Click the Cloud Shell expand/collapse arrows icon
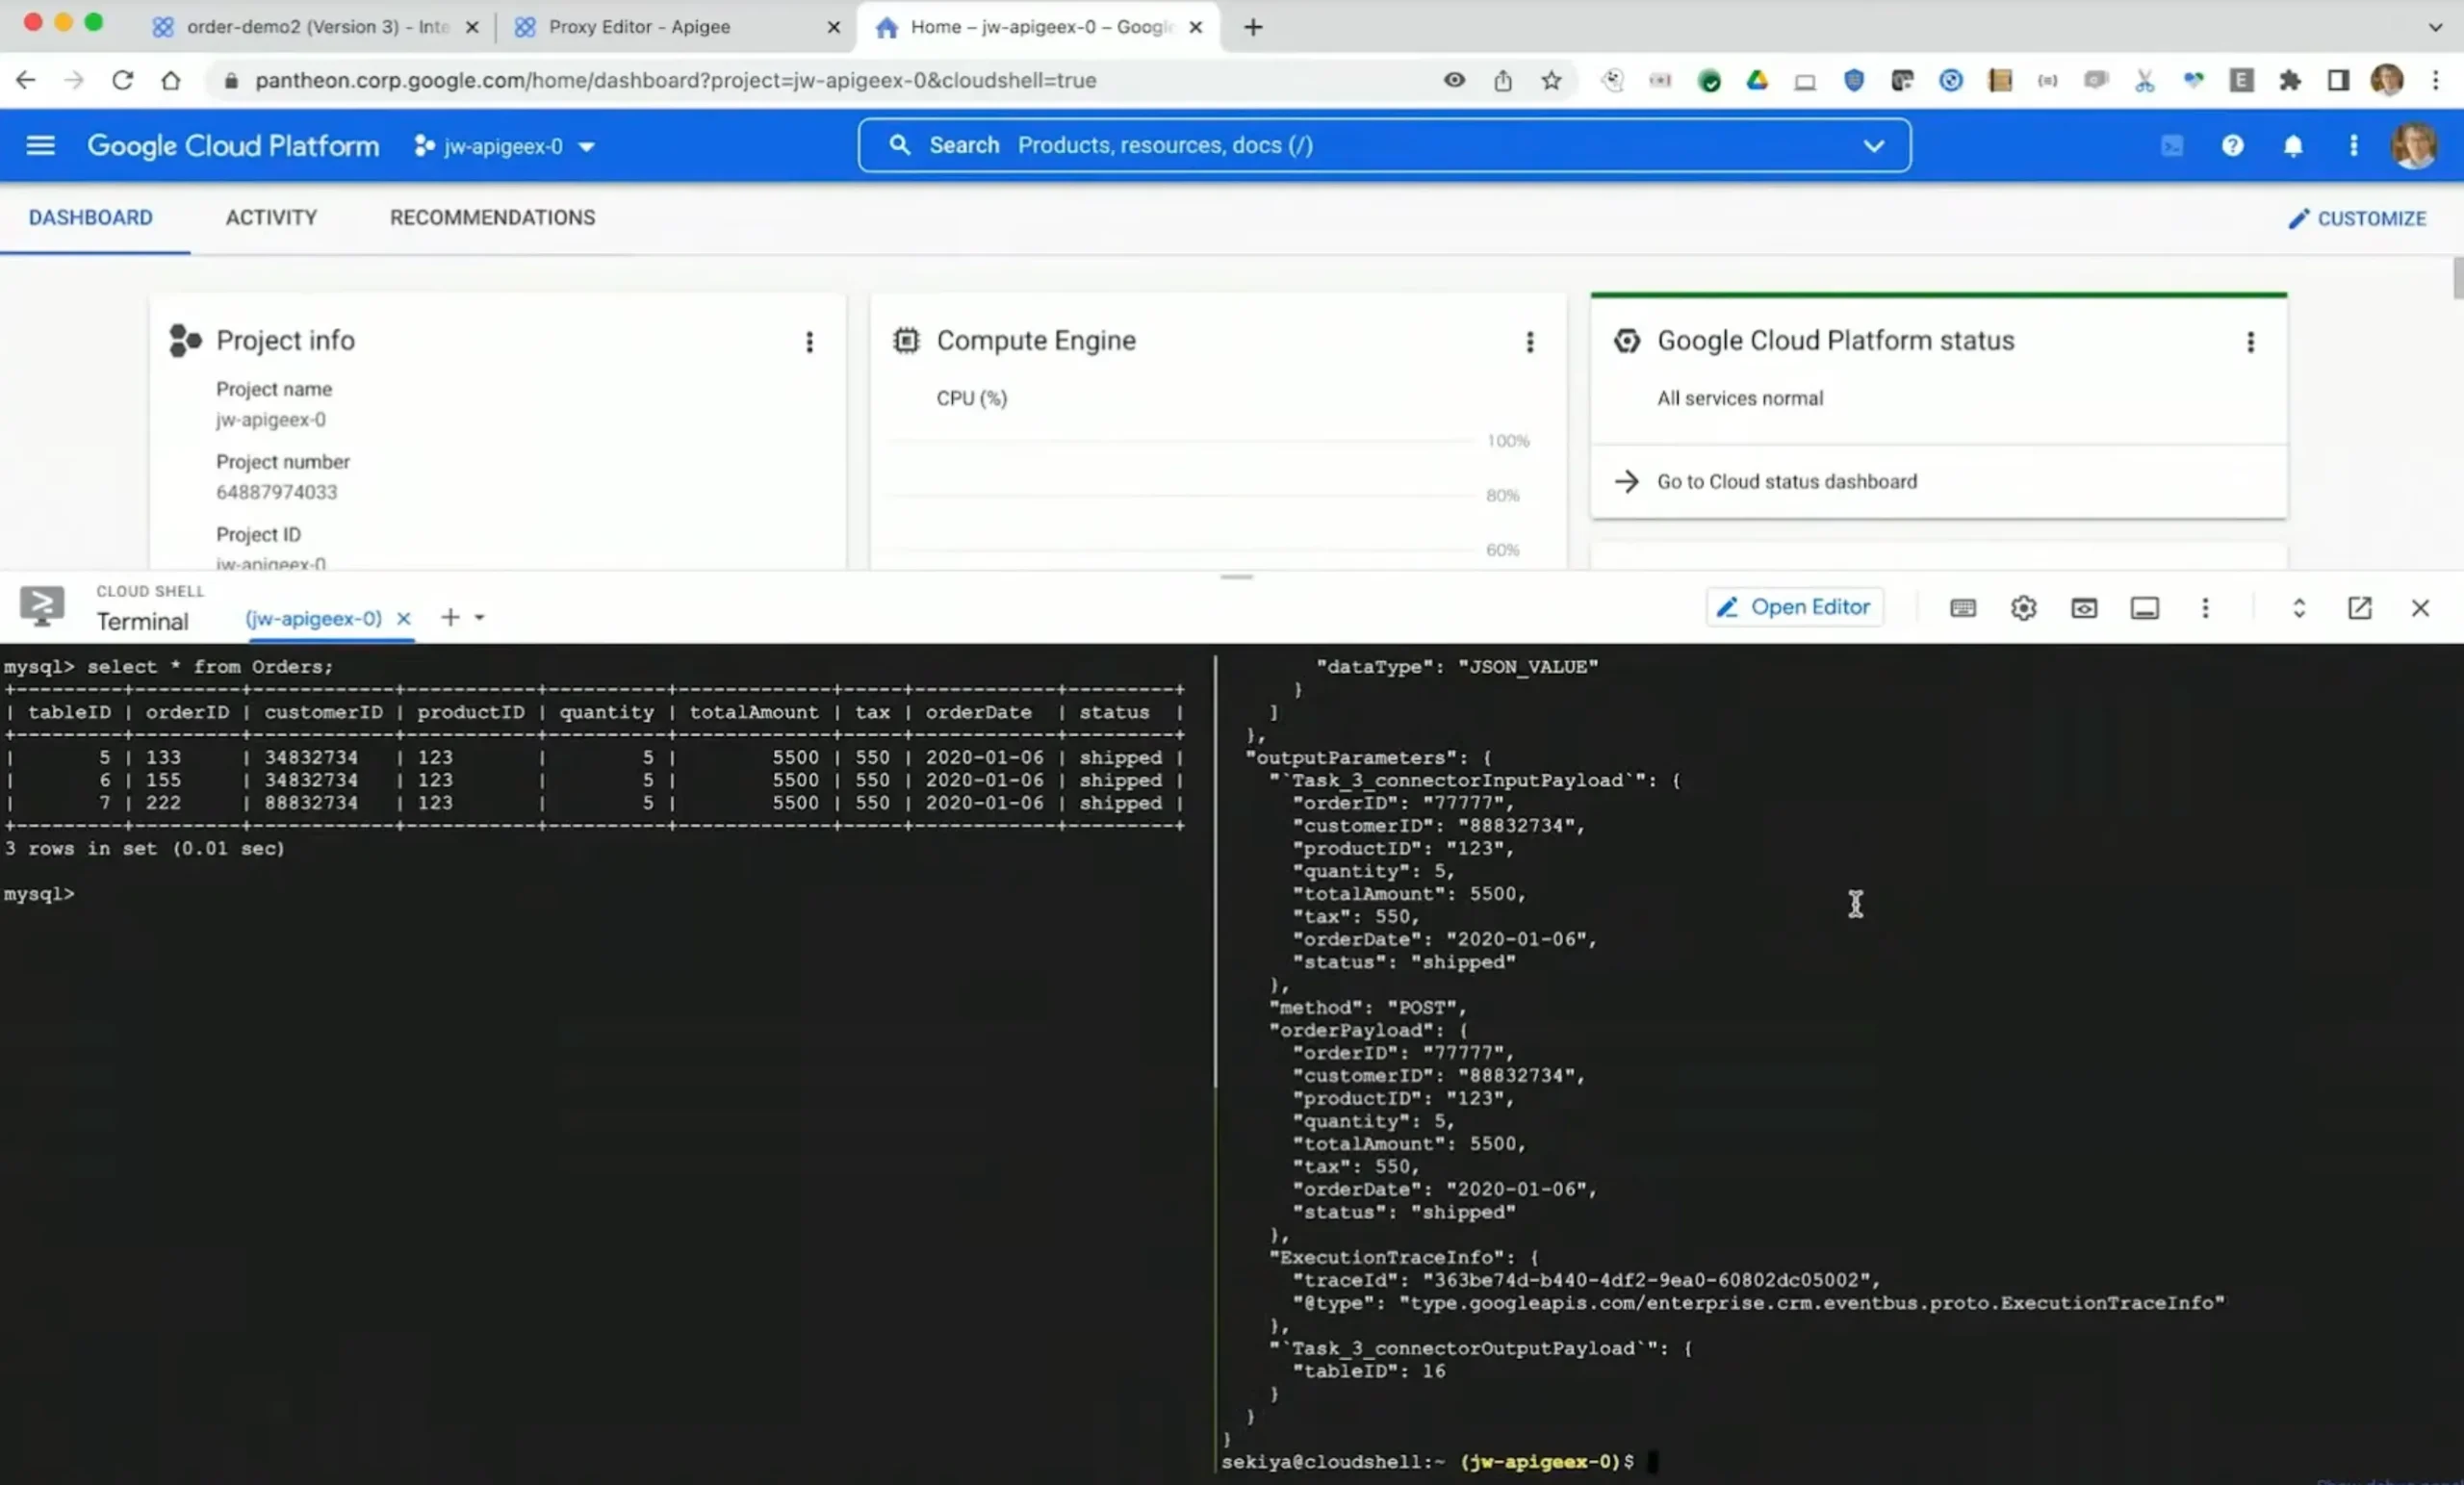This screenshot has width=2464, height=1485. (2298, 608)
